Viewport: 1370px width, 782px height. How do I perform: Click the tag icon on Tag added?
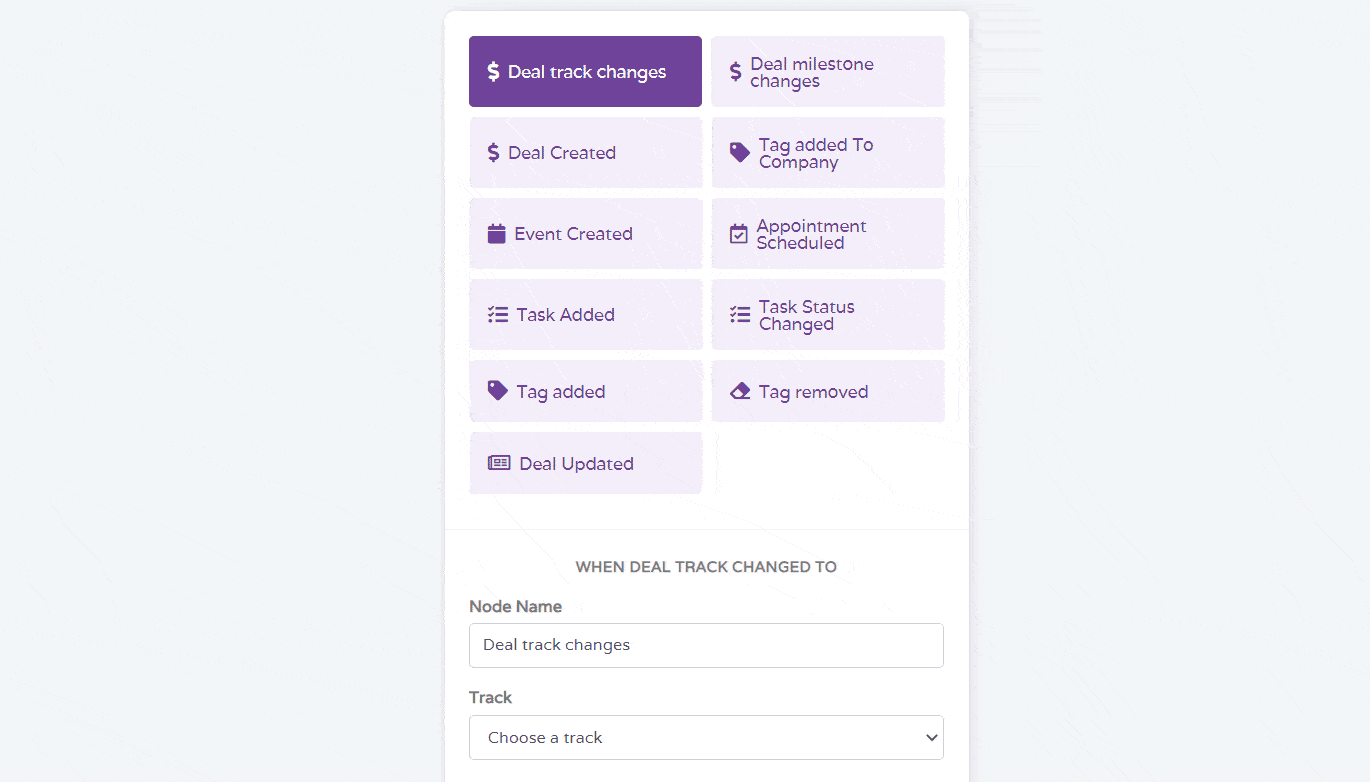(x=497, y=391)
